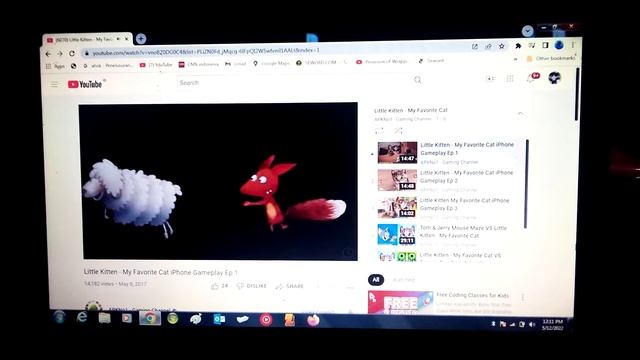Image resolution: width=640 pixels, height=360 pixels.
Task: Play Little Kitten iPhone Gameplay Ep 2
Action: [x=466, y=177]
